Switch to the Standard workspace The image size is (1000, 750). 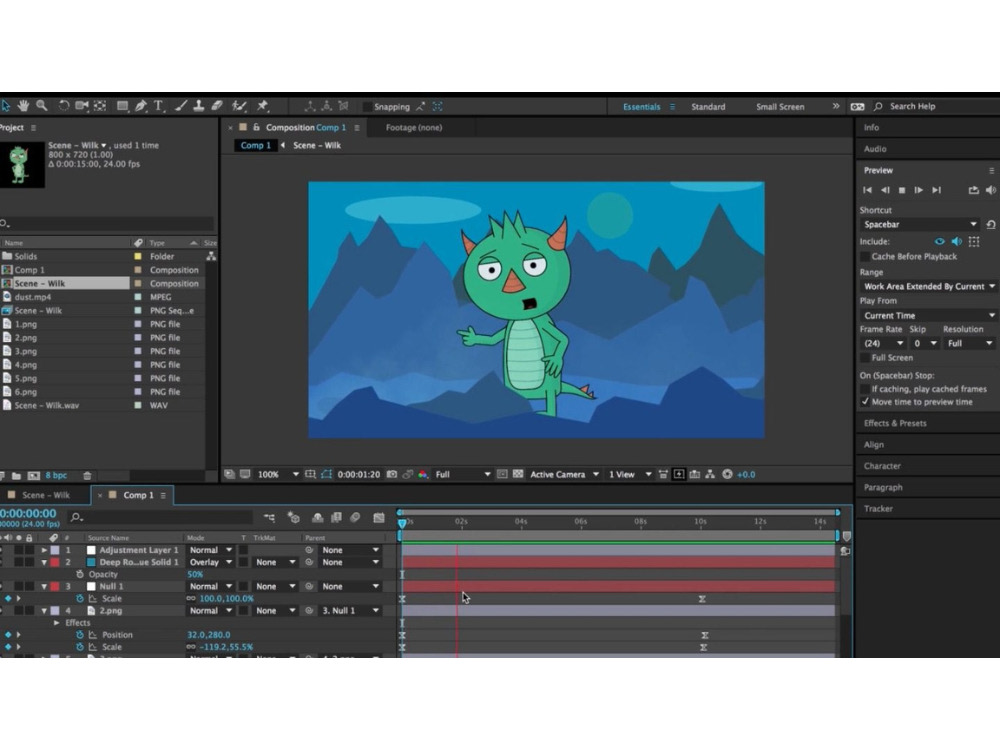click(708, 107)
